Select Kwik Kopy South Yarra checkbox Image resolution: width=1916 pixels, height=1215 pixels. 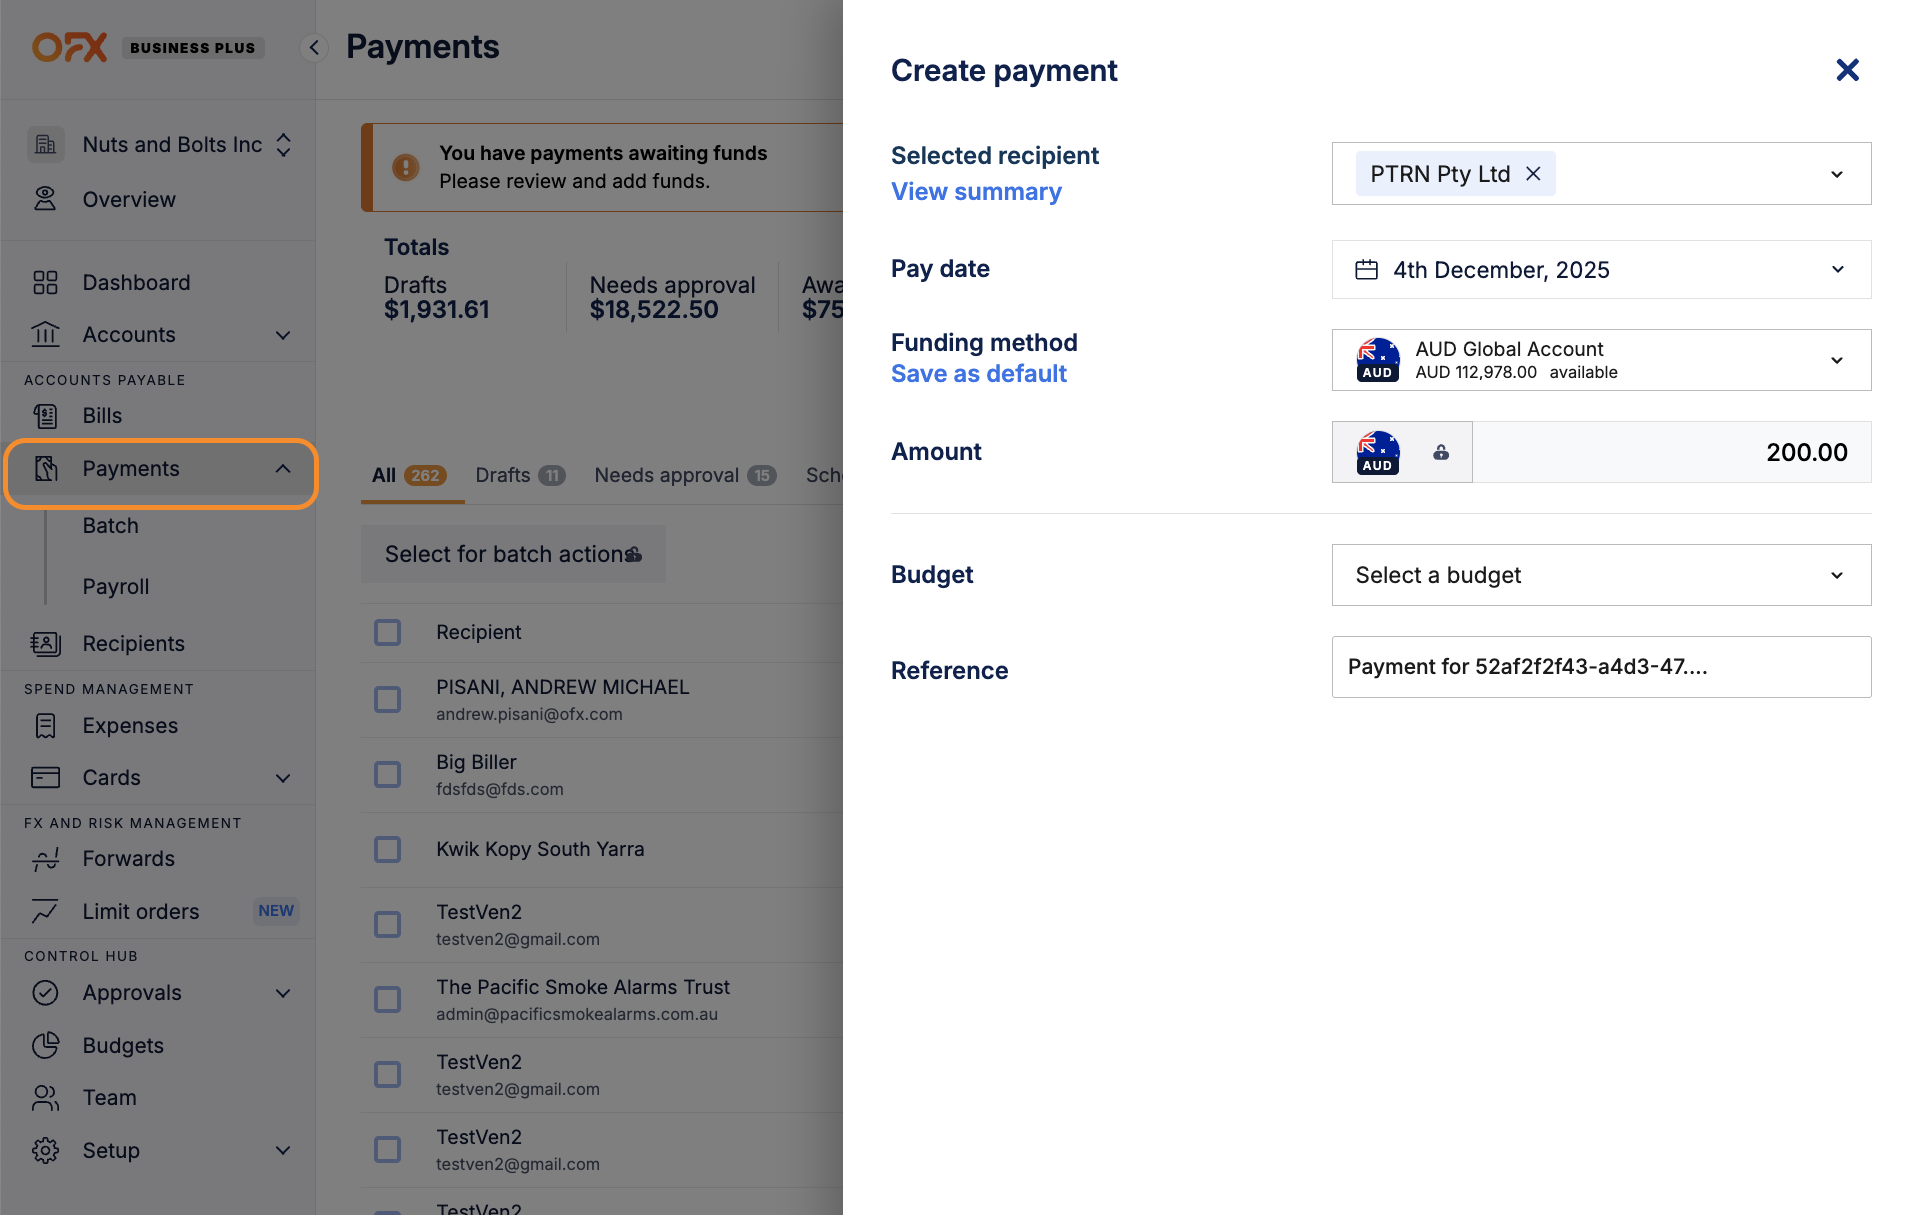[x=387, y=850]
